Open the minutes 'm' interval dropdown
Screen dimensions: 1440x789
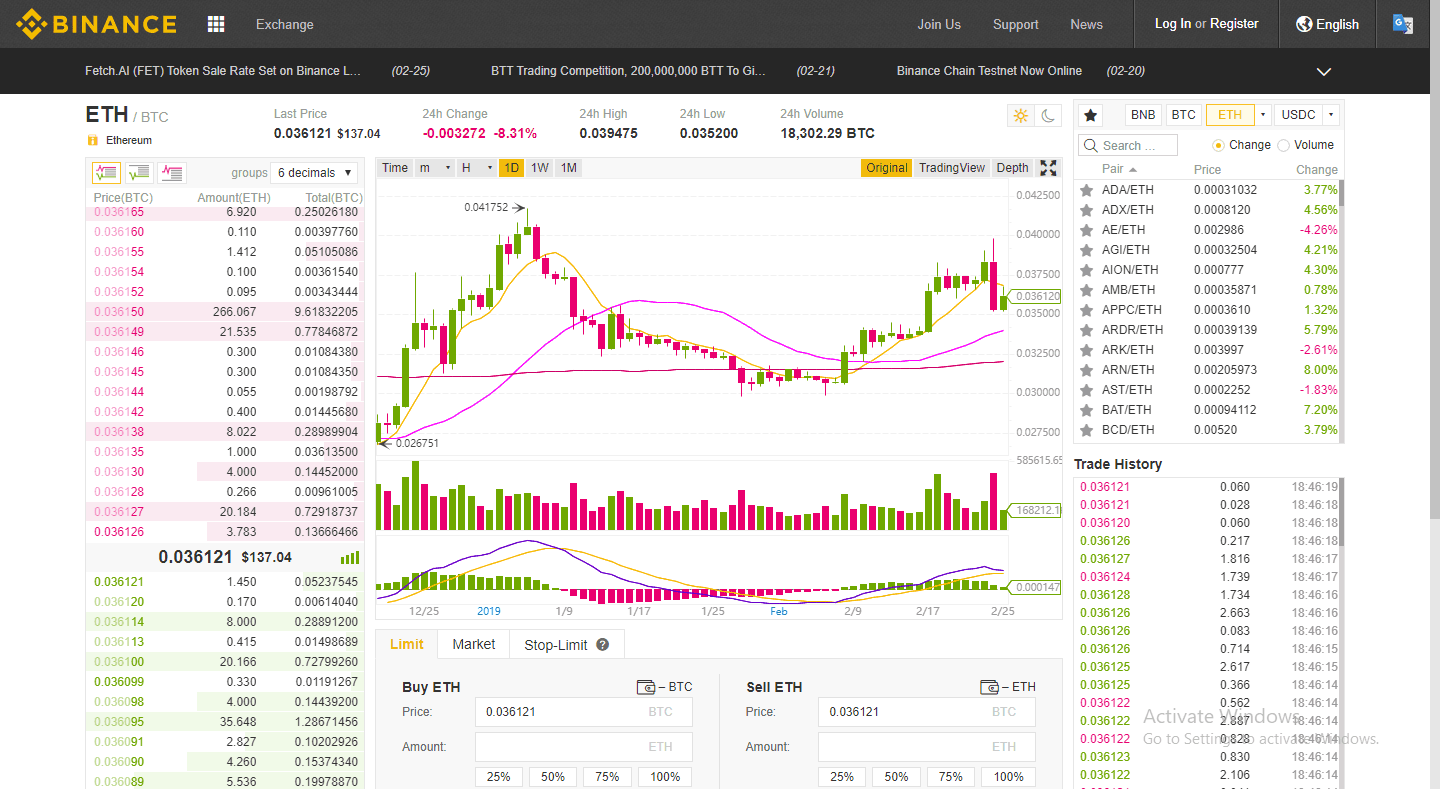(435, 168)
